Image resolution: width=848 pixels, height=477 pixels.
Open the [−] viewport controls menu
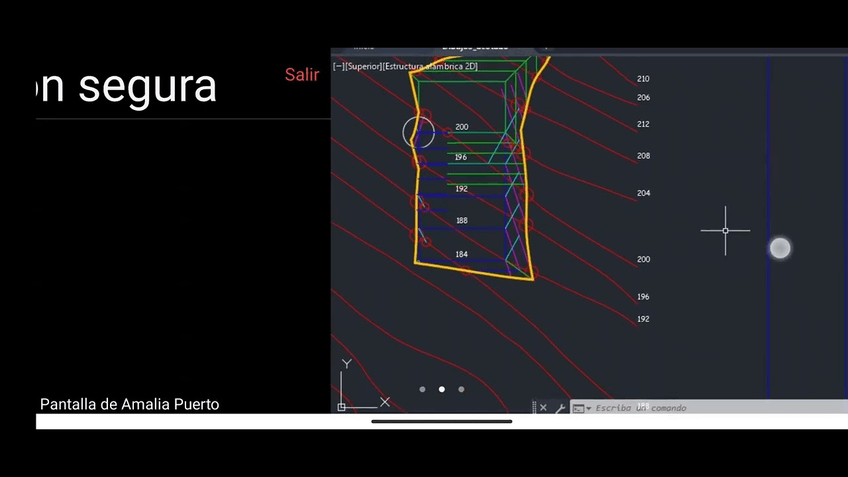[338, 67]
